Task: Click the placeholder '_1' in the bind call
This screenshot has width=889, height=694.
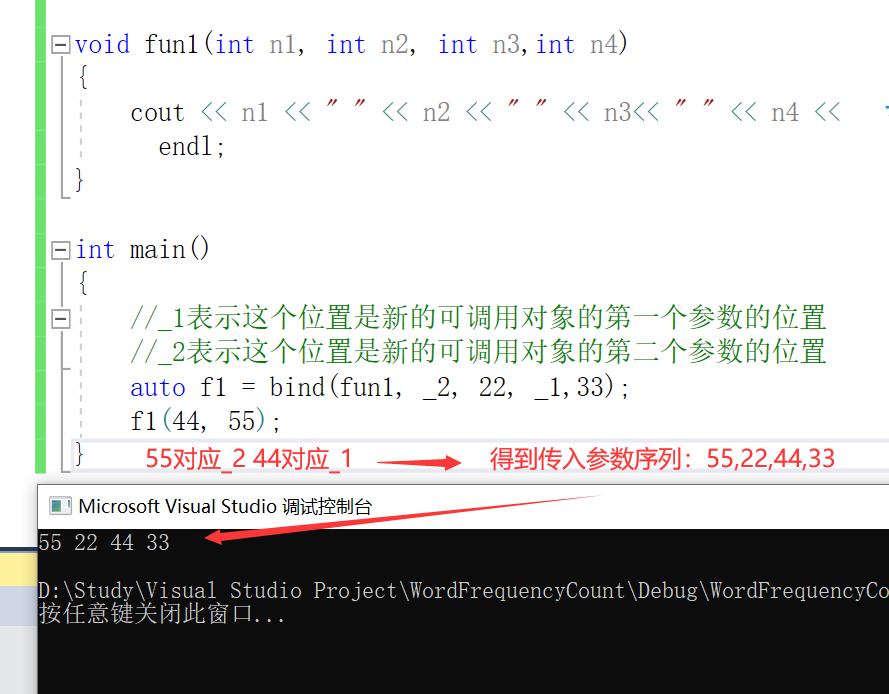Action: (x=548, y=388)
